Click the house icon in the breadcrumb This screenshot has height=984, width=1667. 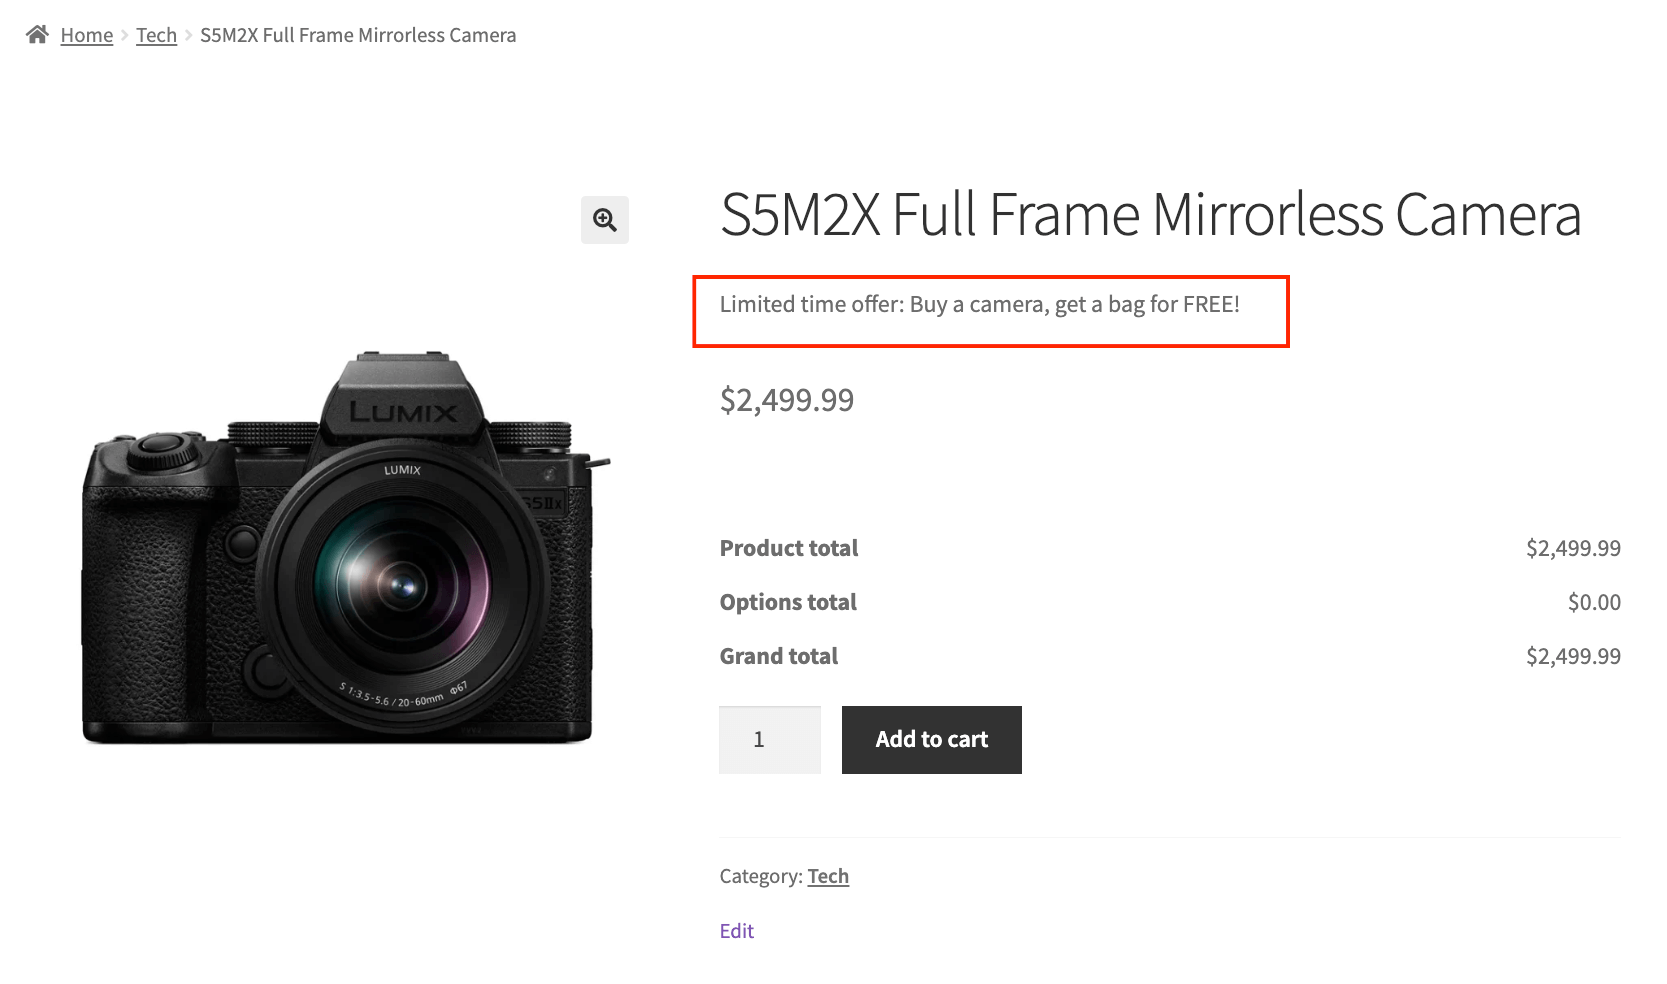coord(37,35)
